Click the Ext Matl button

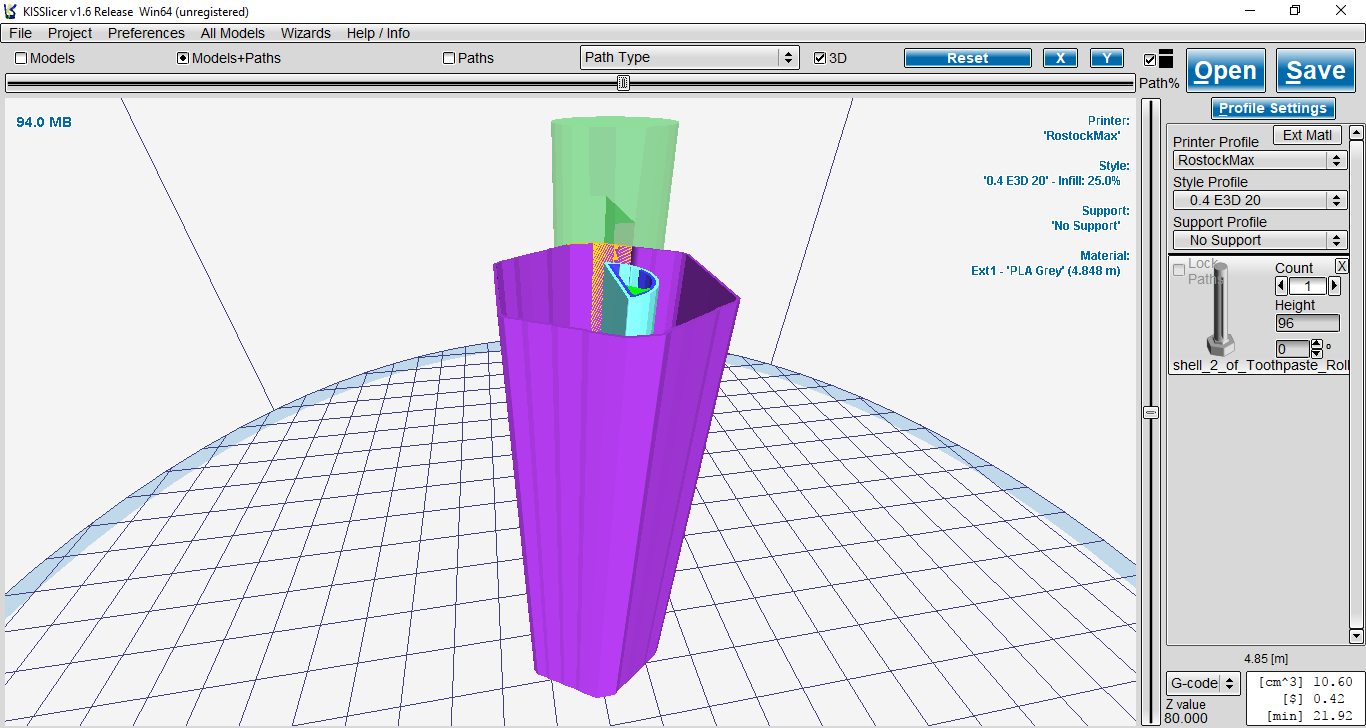point(1307,135)
